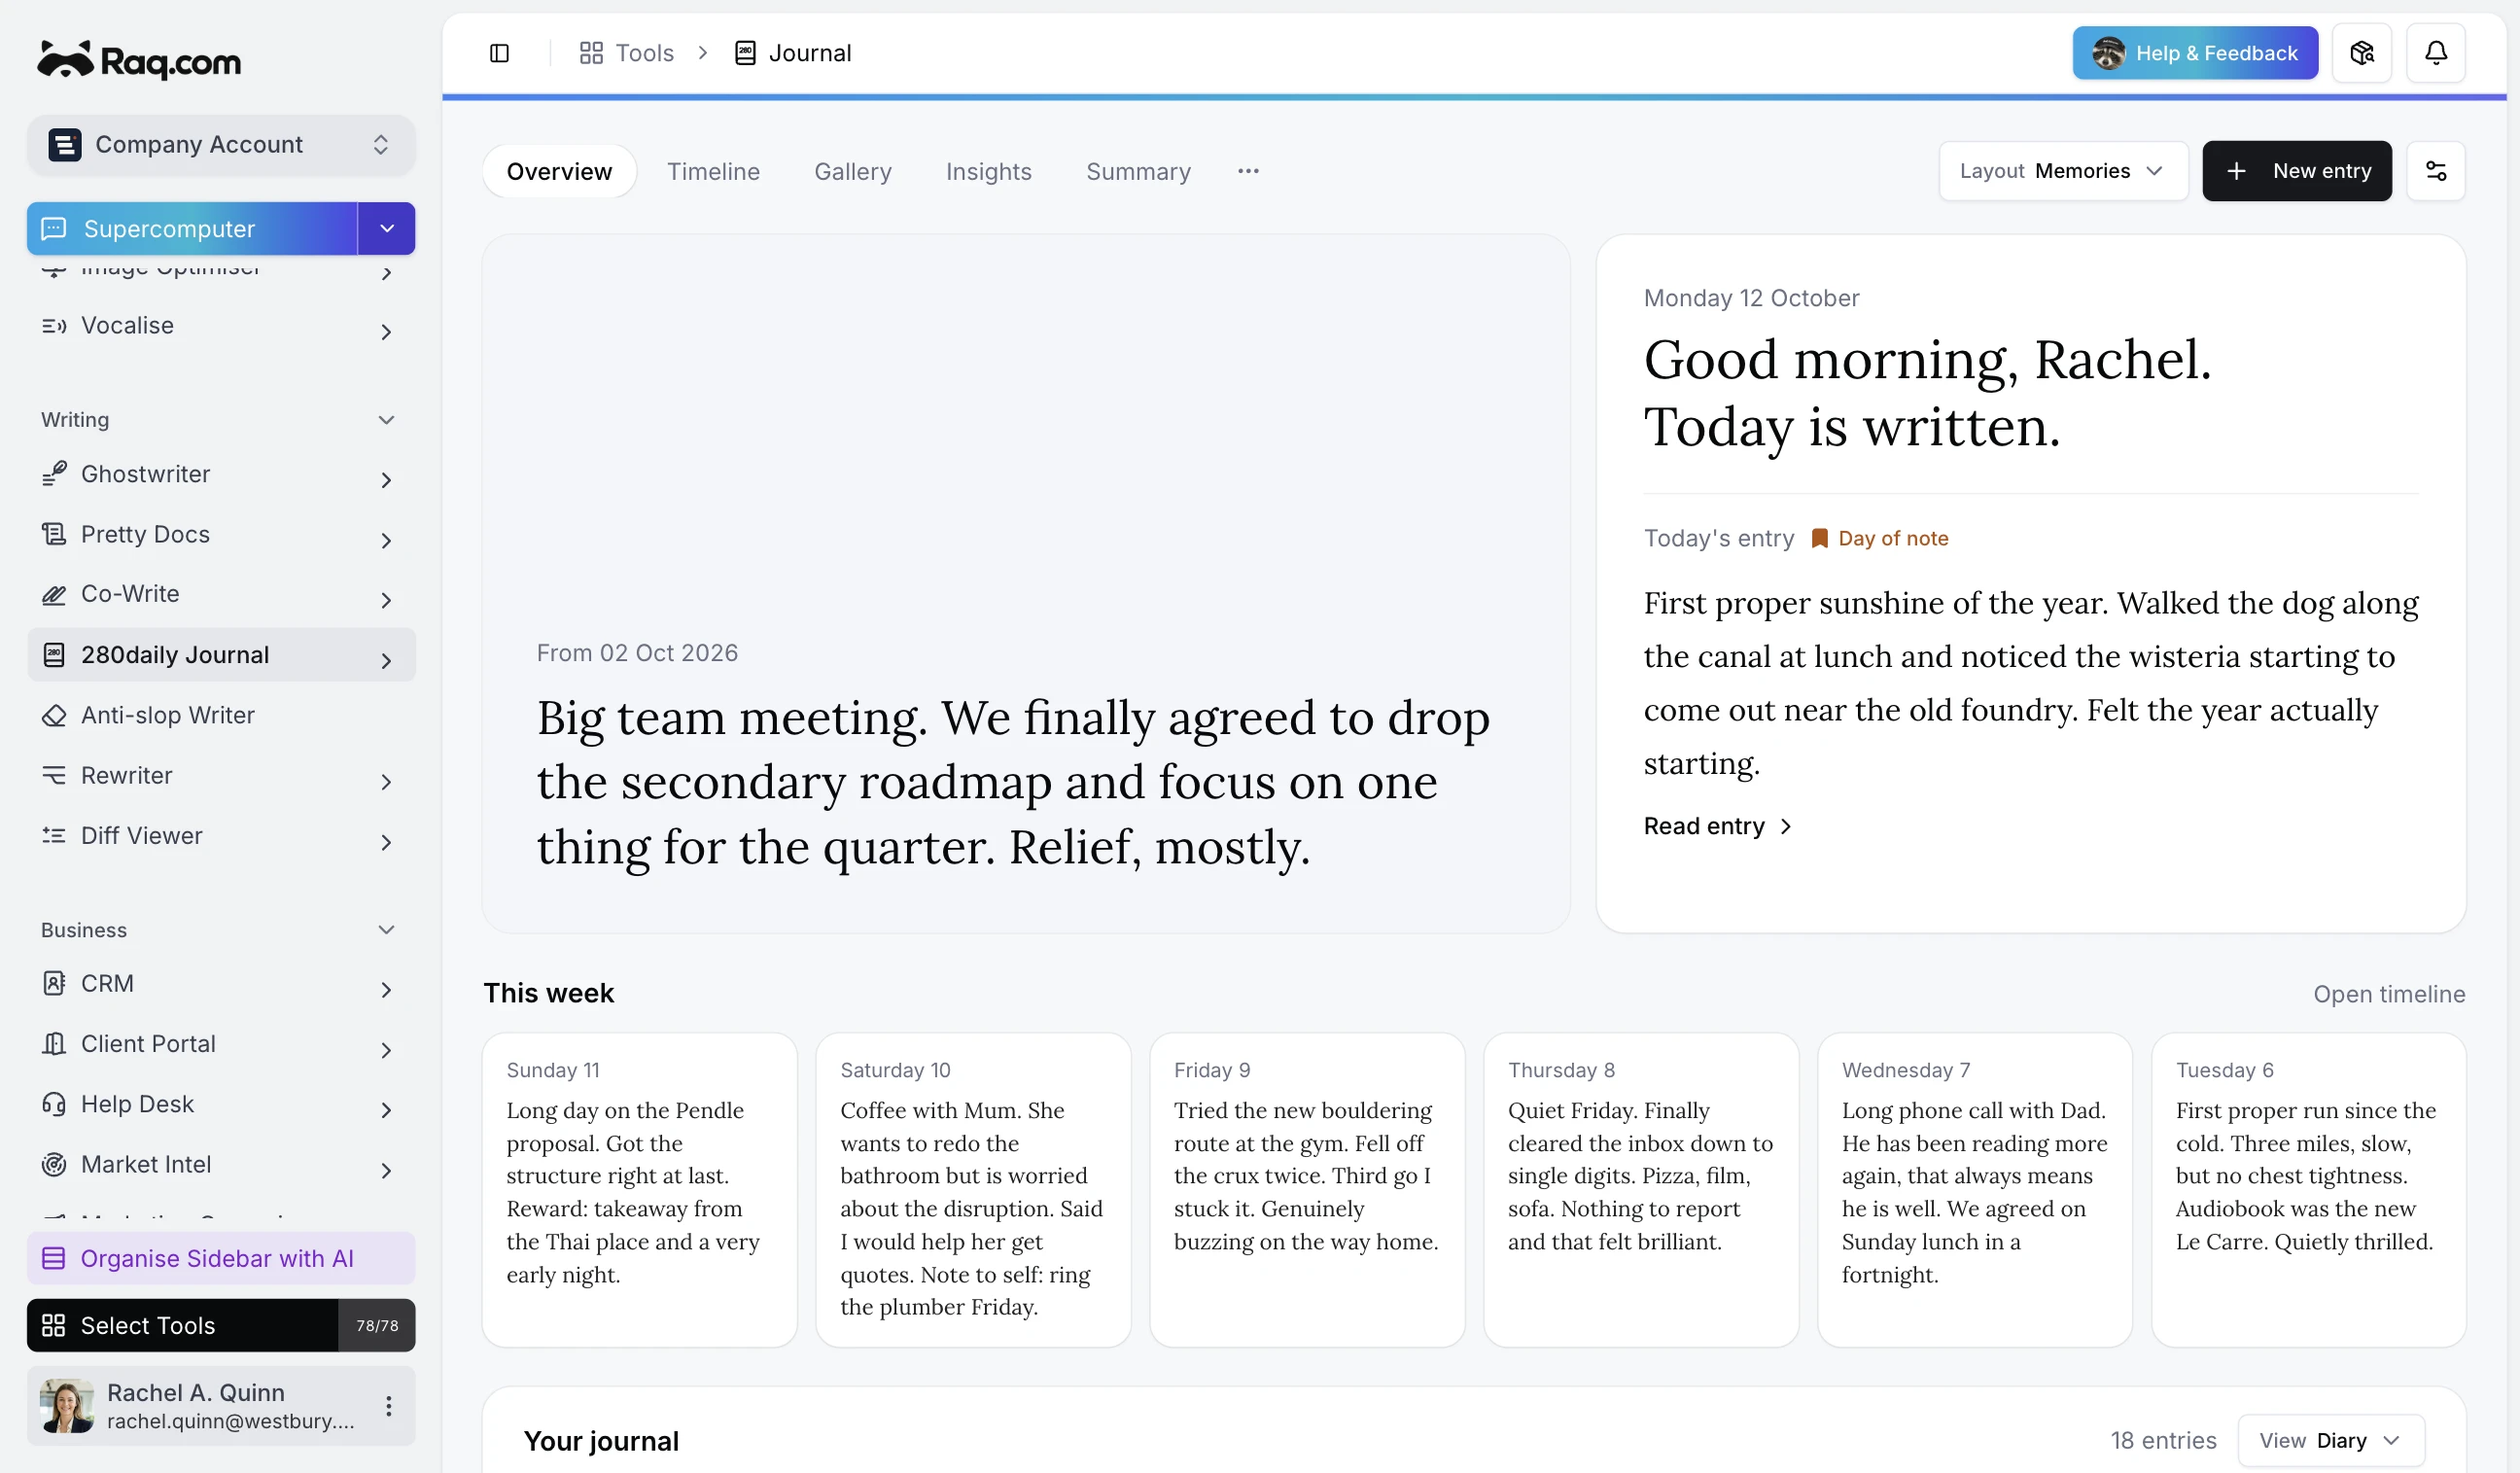The height and width of the screenshot is (1473, 2520).
Task: Open more tabs ellipsis menu
Action: (x=1247, y=171)
